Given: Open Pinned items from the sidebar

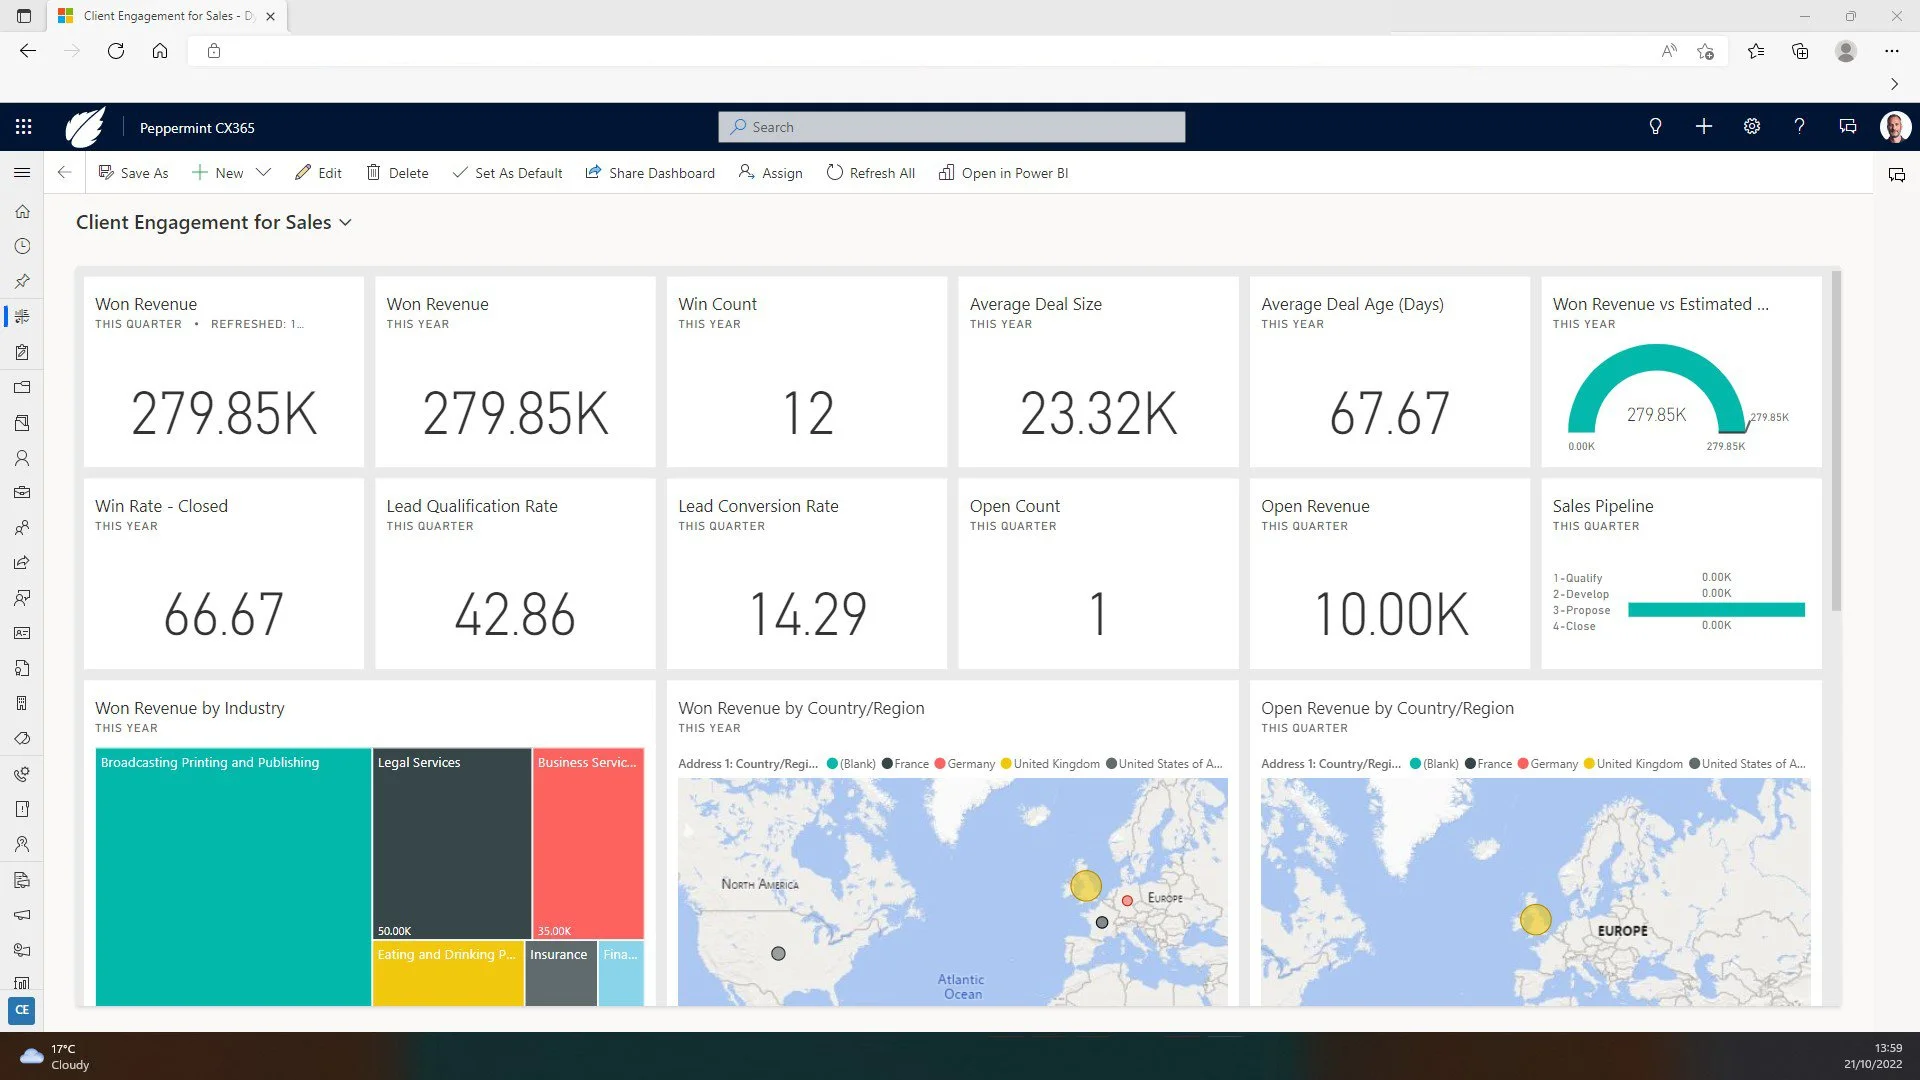Looking at the screenshot, I should [22, 281].
